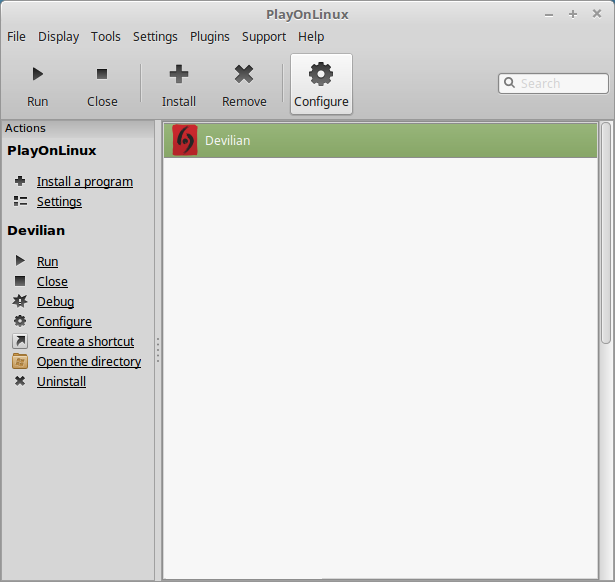
Task: Open the Plugins menu
Action: (x=210, y=36)
